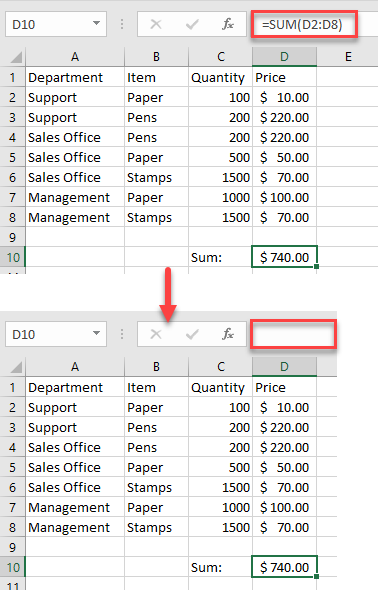Click Price header cell in top sheet
The image size is (378, 590).
click(x=284, y=78)
